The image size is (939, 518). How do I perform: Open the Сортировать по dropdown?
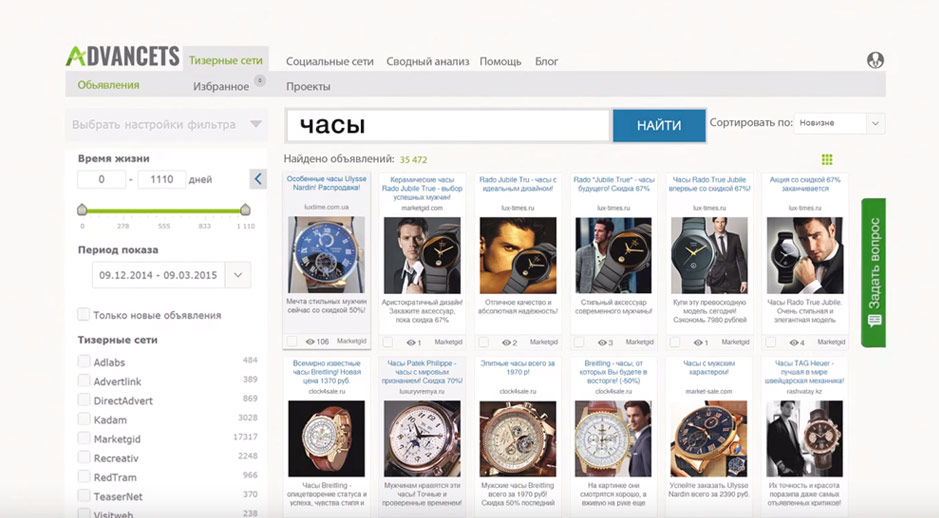click(x=838, y=123)
